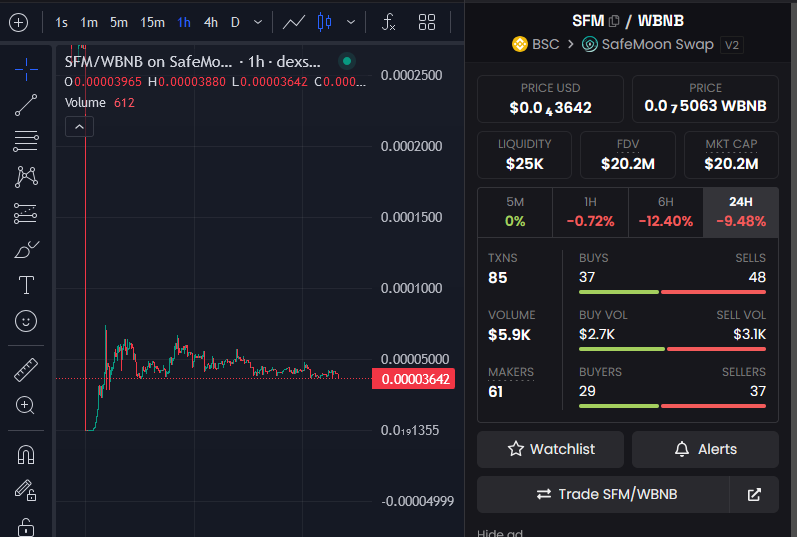Click the SafeMoon Swap logo
This screenshot has height=537, width=797.
590,44
